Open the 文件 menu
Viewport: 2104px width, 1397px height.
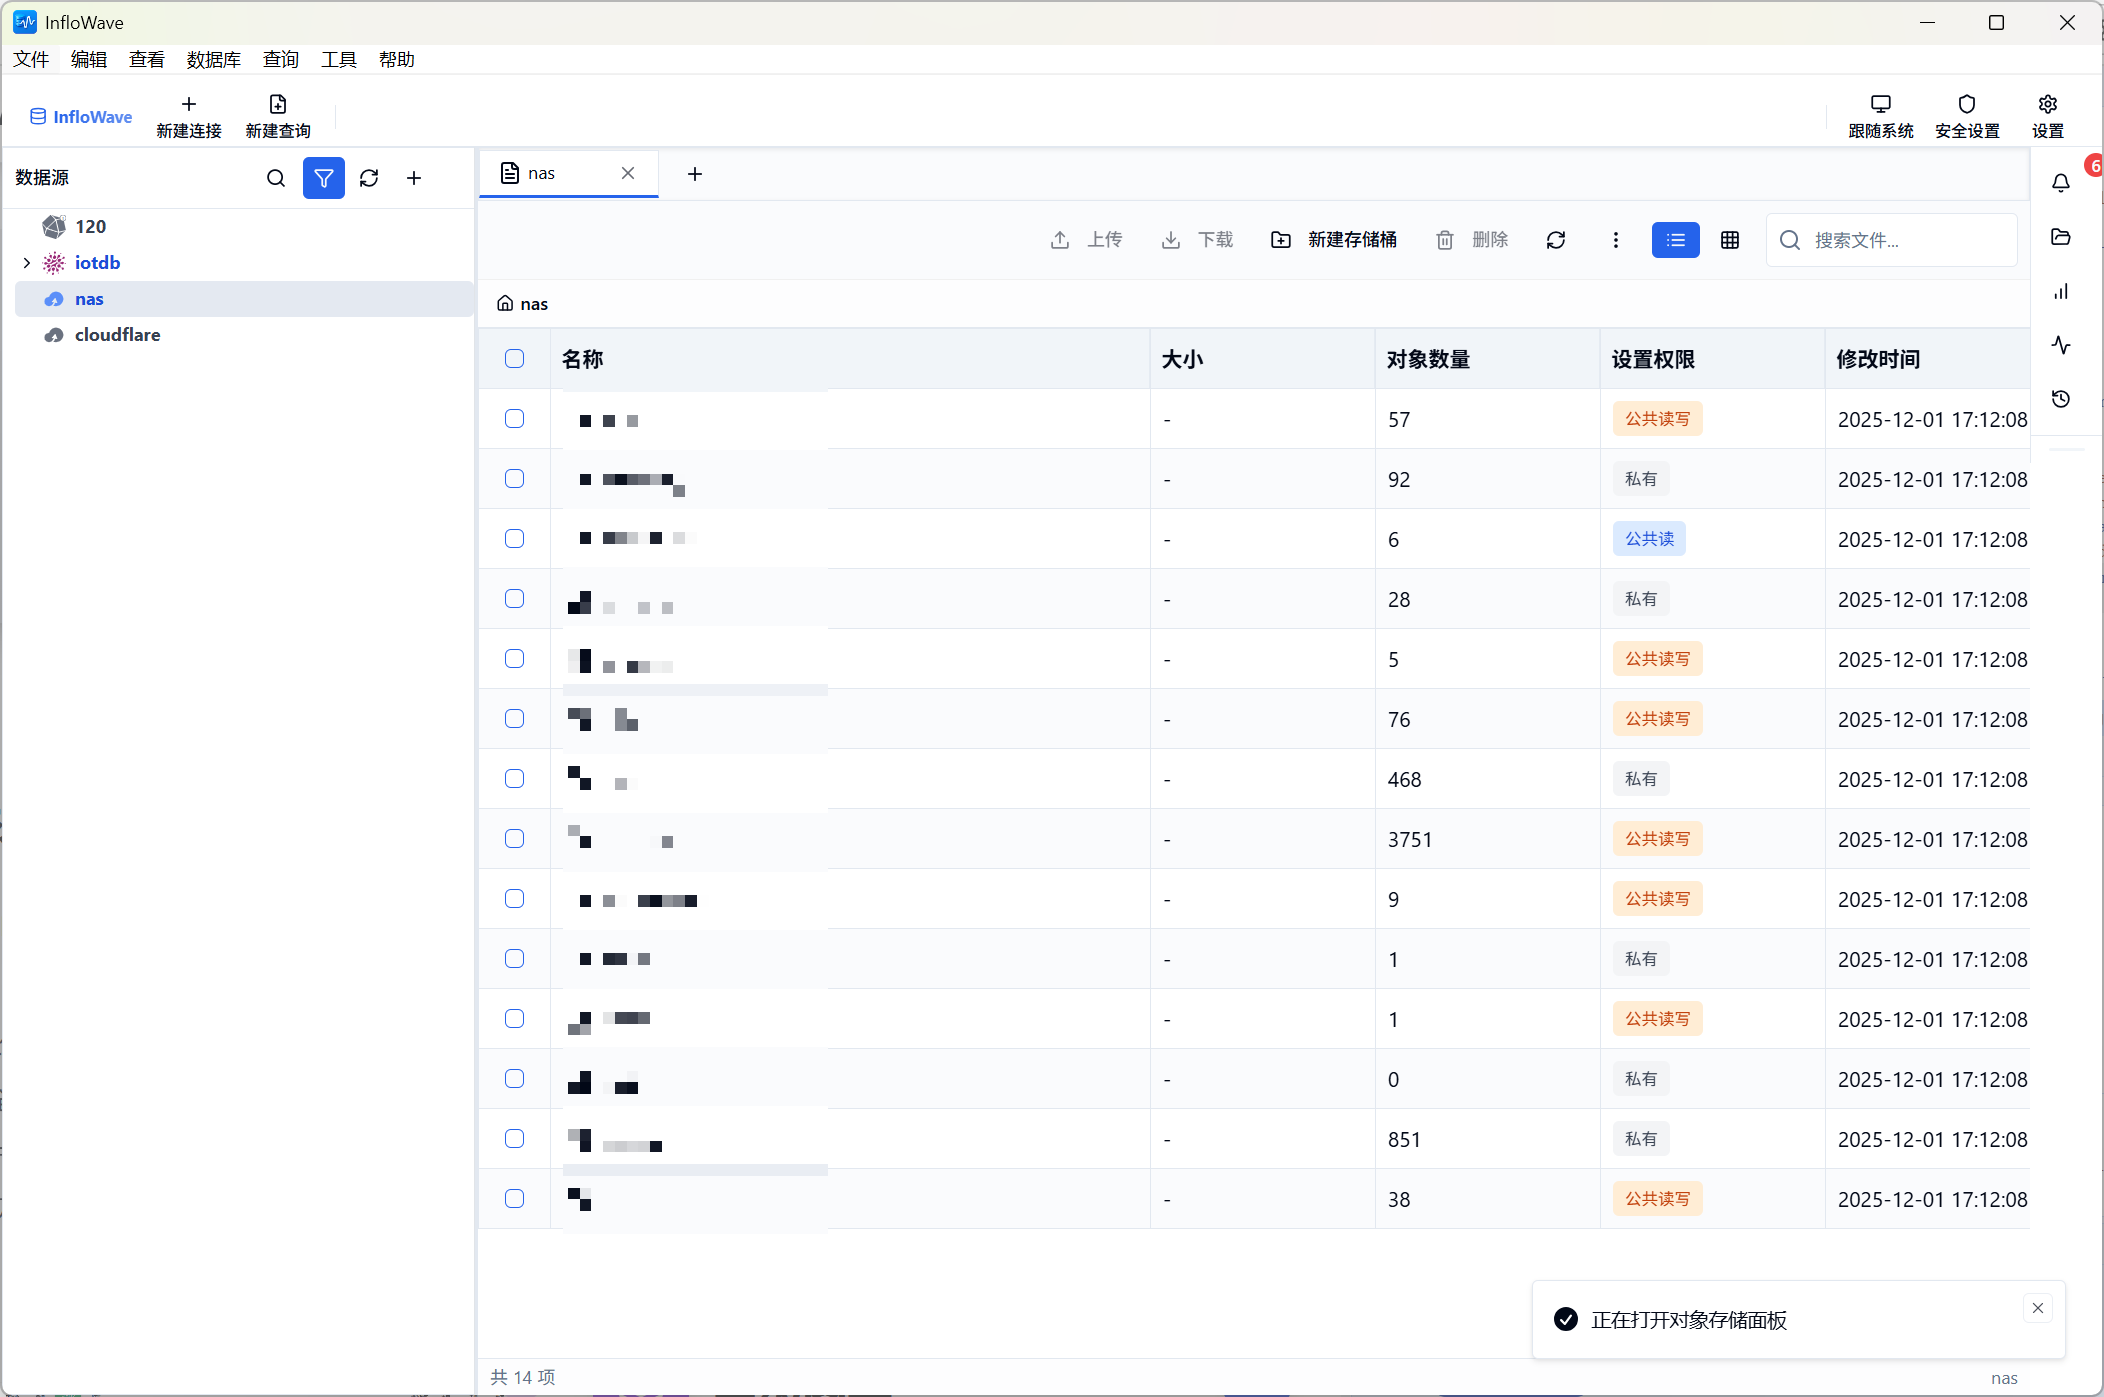pyautogui.click(x=31, y=60)
